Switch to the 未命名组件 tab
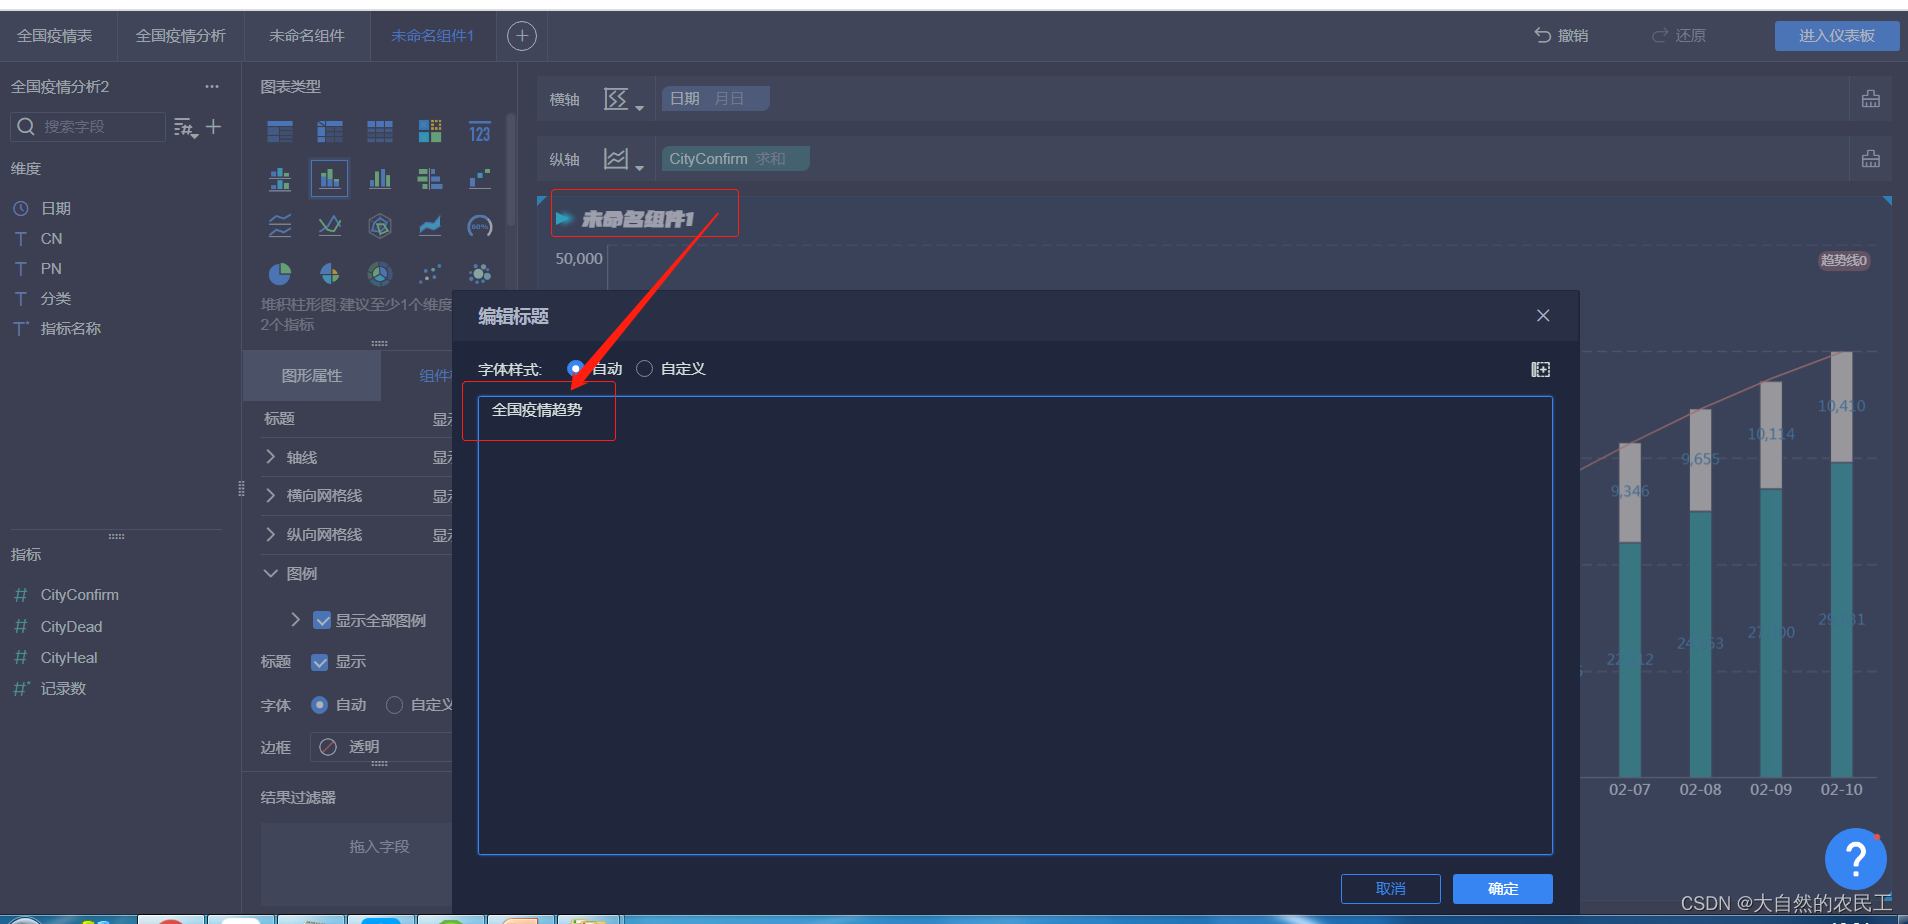This screenshot has width=1908, height=924. point(307,36)
